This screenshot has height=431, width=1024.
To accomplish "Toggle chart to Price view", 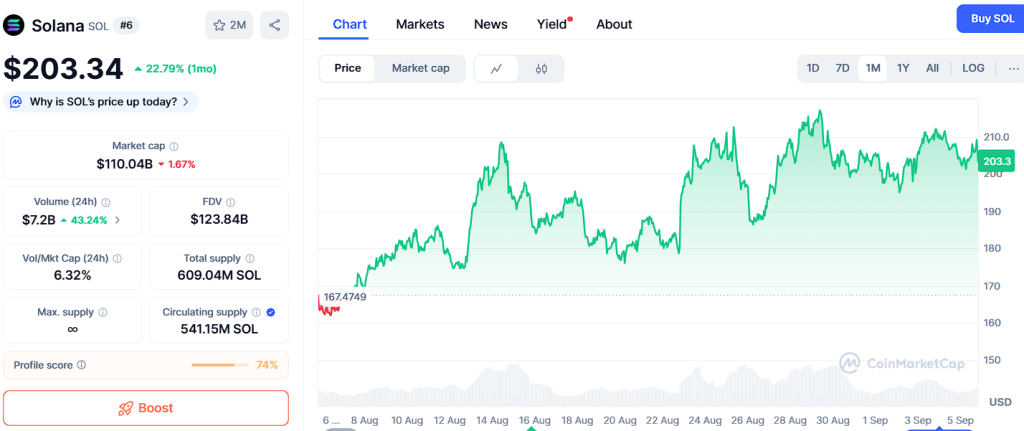I will click(x=348, y=68).
